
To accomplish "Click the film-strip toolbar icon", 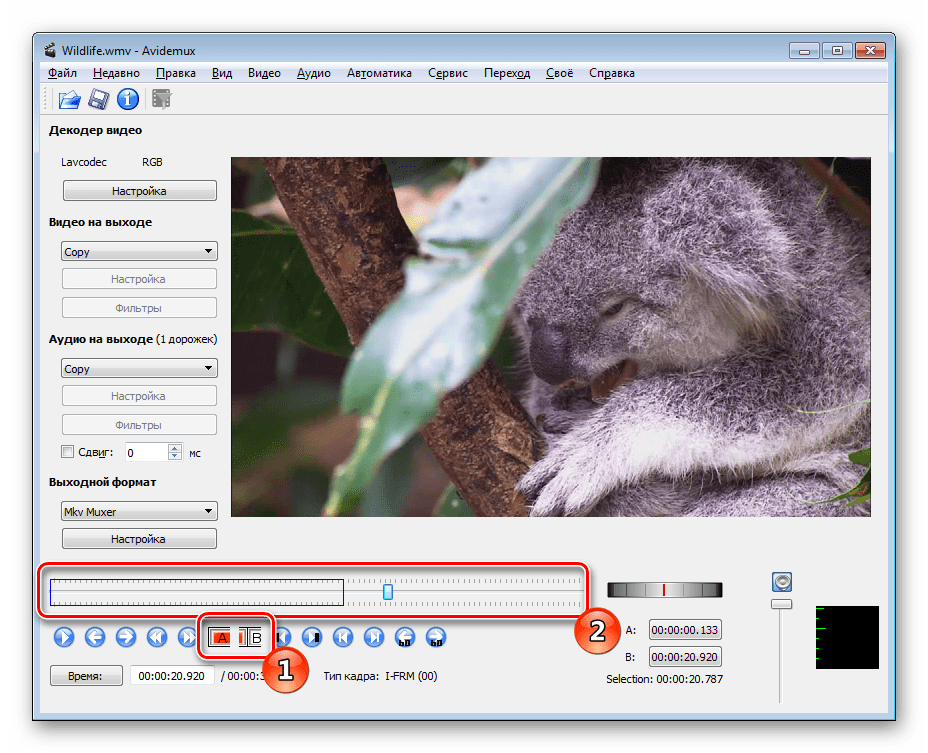I will (161, 99).
